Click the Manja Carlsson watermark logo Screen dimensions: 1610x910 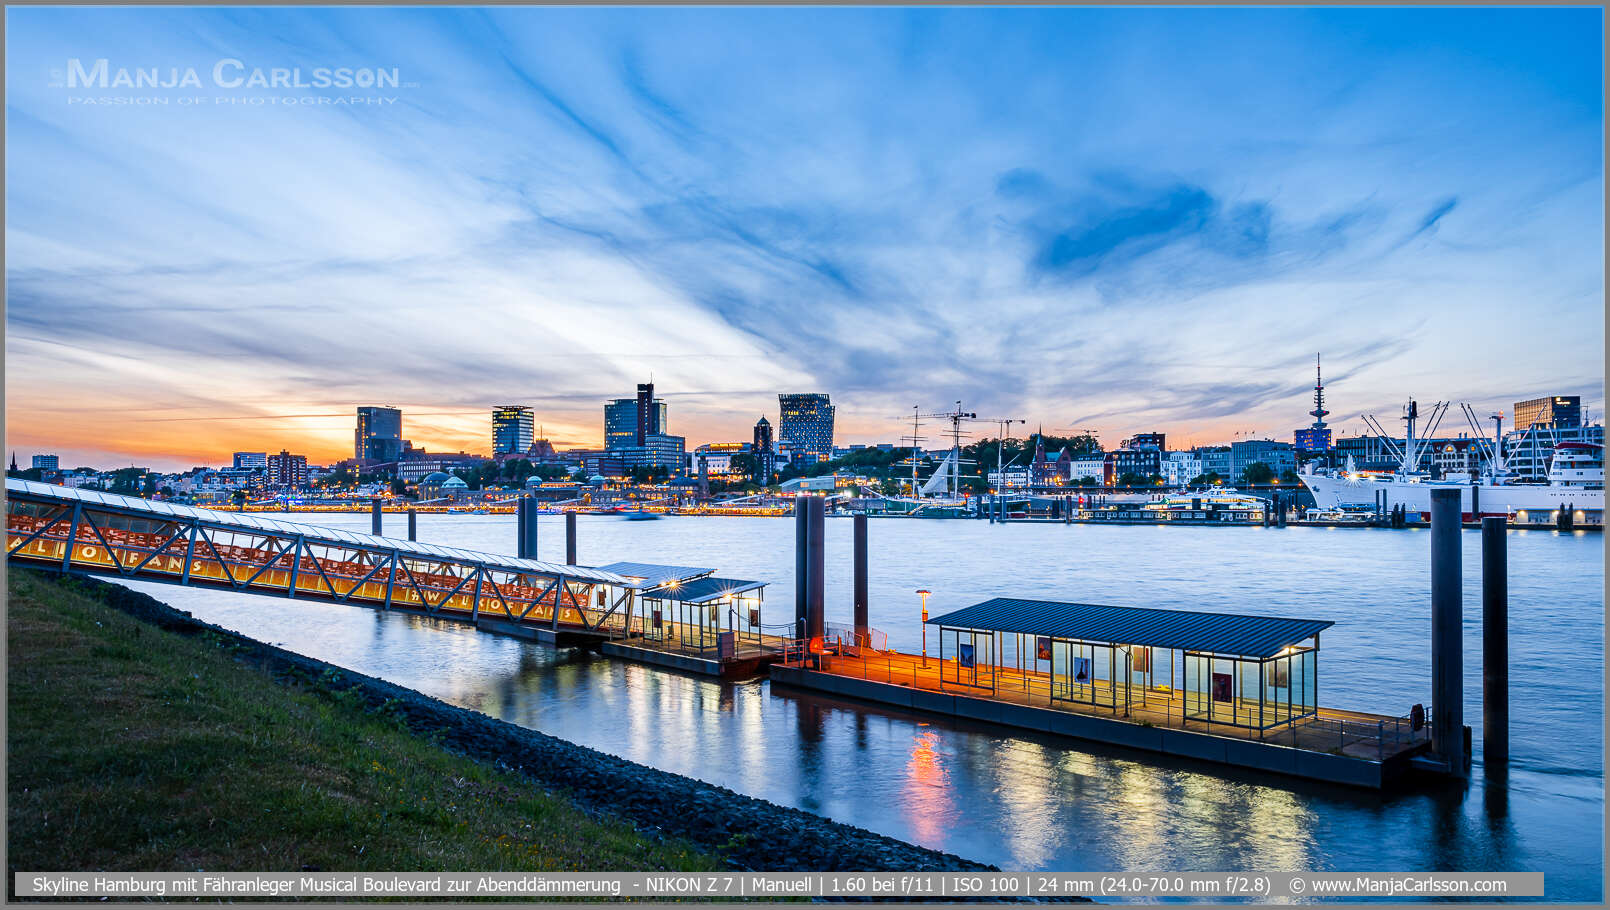(x=233, y=74)
